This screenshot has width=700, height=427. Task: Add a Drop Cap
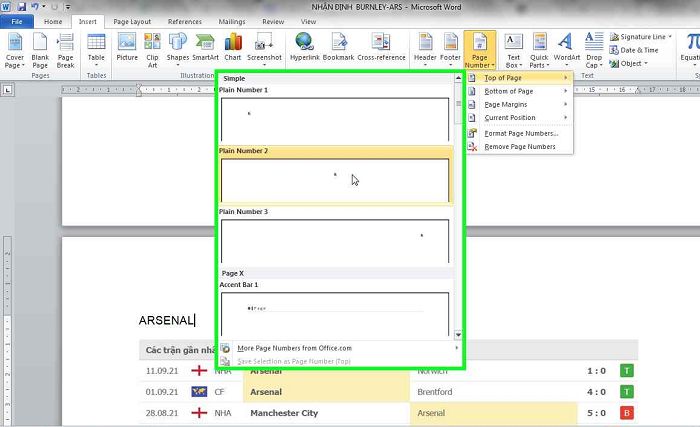594,50
